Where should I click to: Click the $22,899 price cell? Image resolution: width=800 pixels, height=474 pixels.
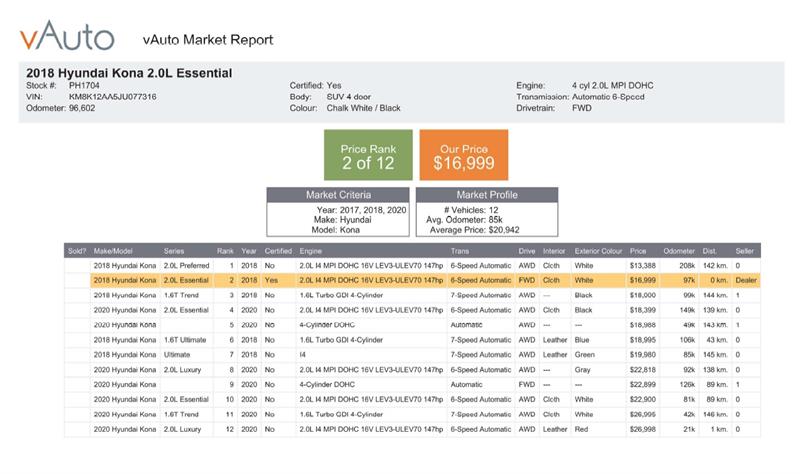pyautogui.click(x=643, y=385)
